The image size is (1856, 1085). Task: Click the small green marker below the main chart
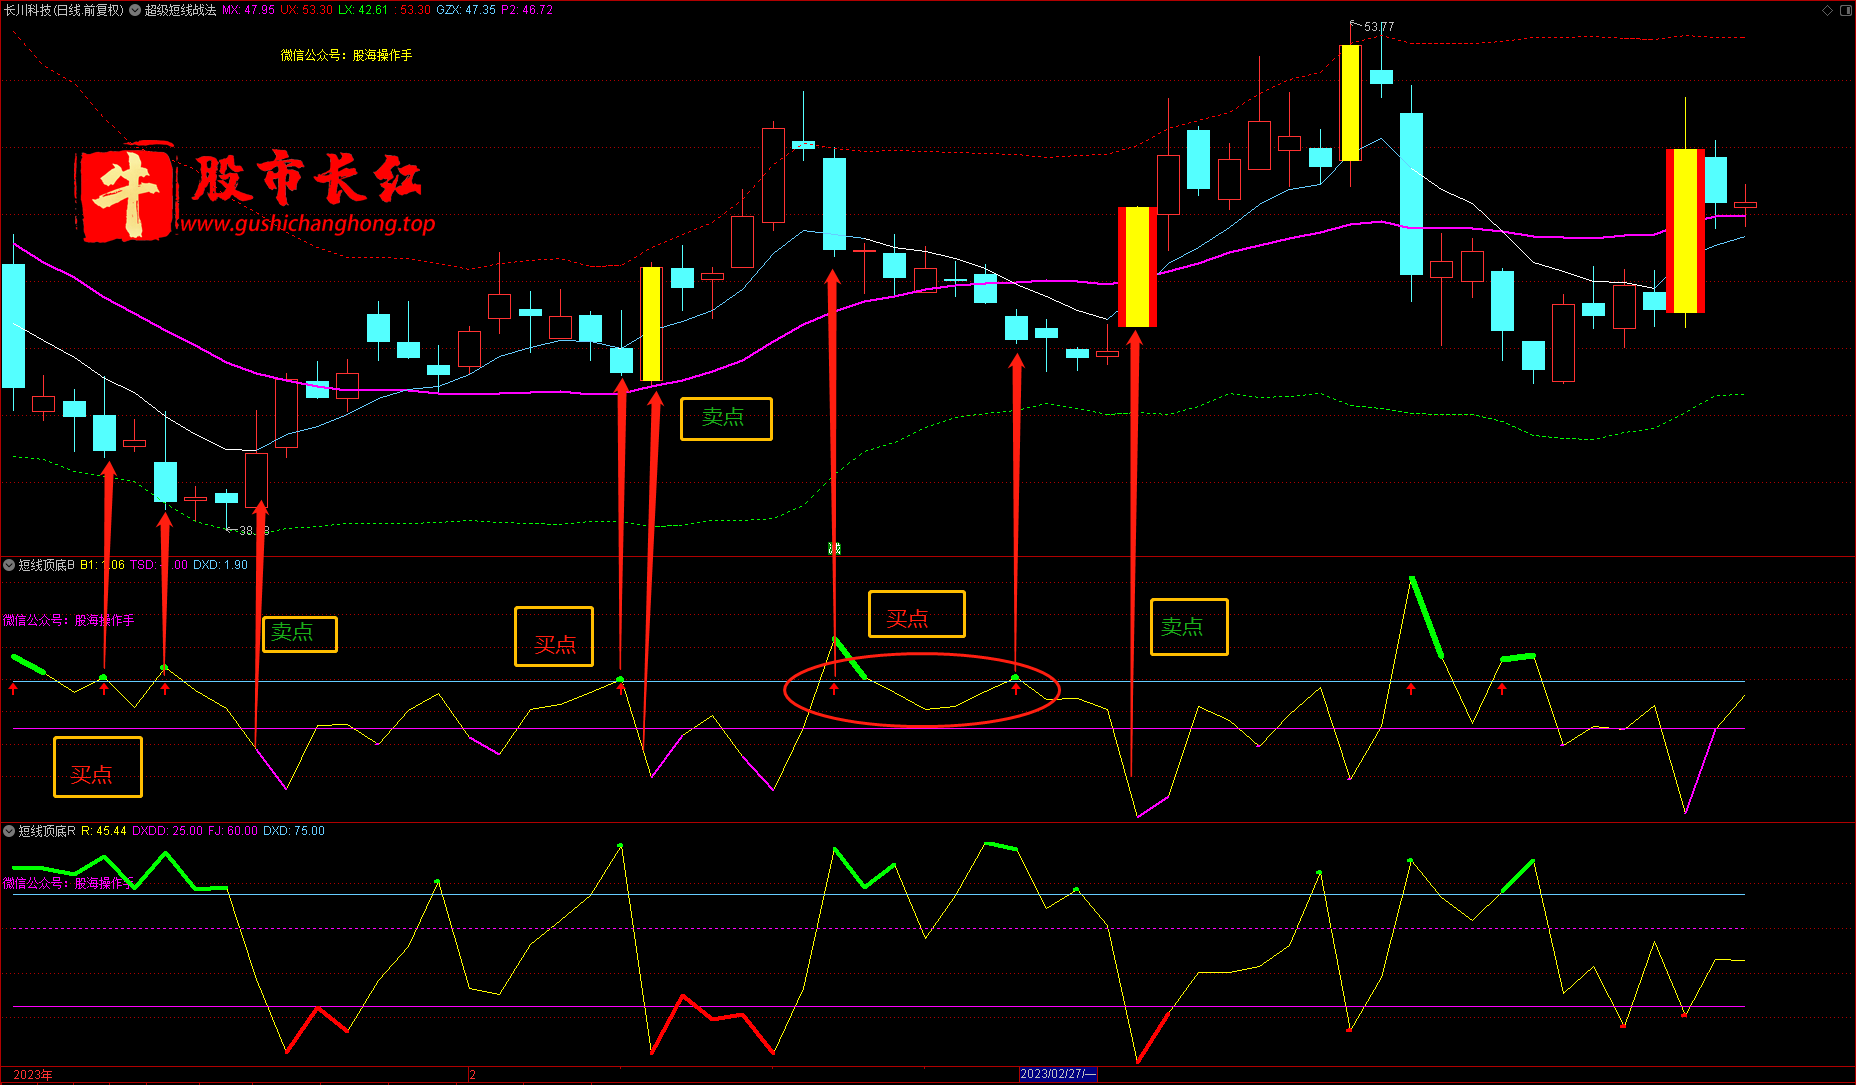click(835, 548)
